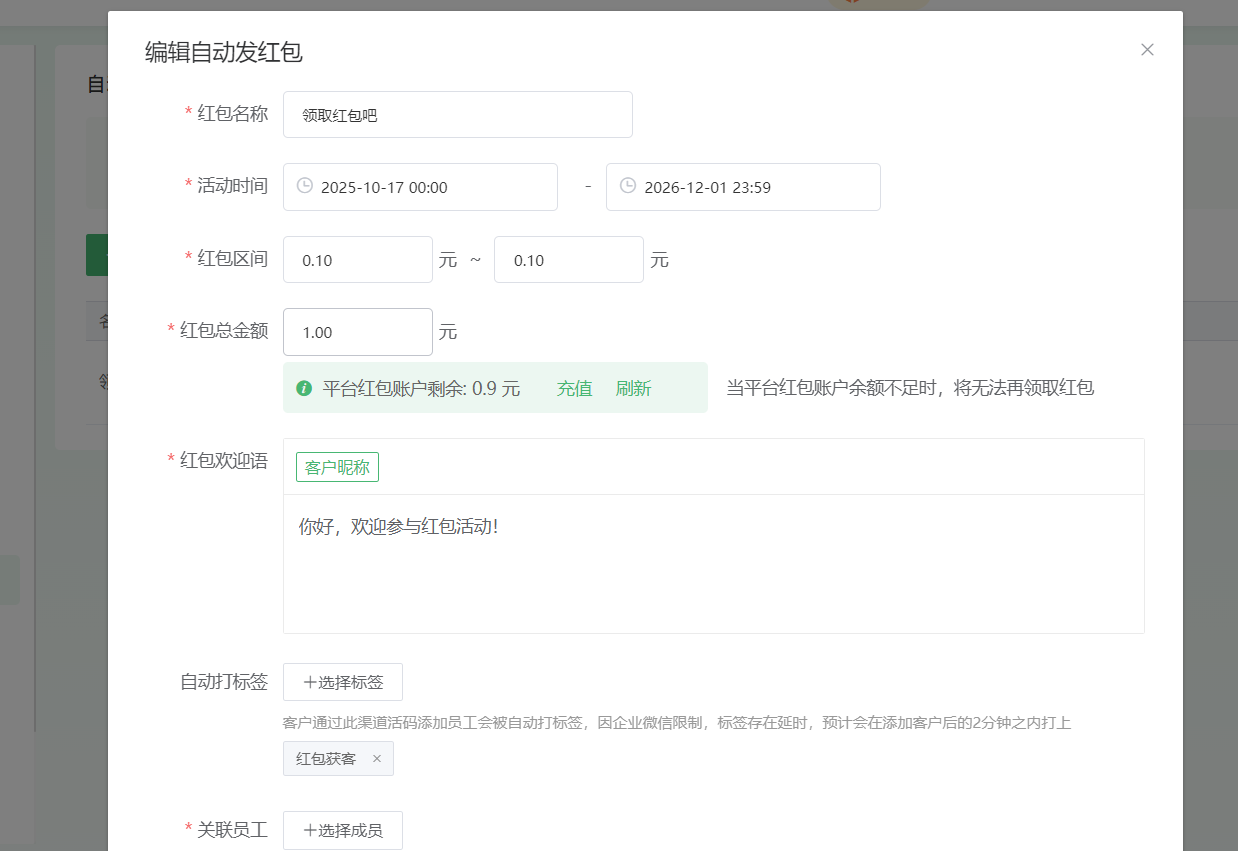
Task: Click the 编辑自动发红包 dialog title
Action: (224, 53)
